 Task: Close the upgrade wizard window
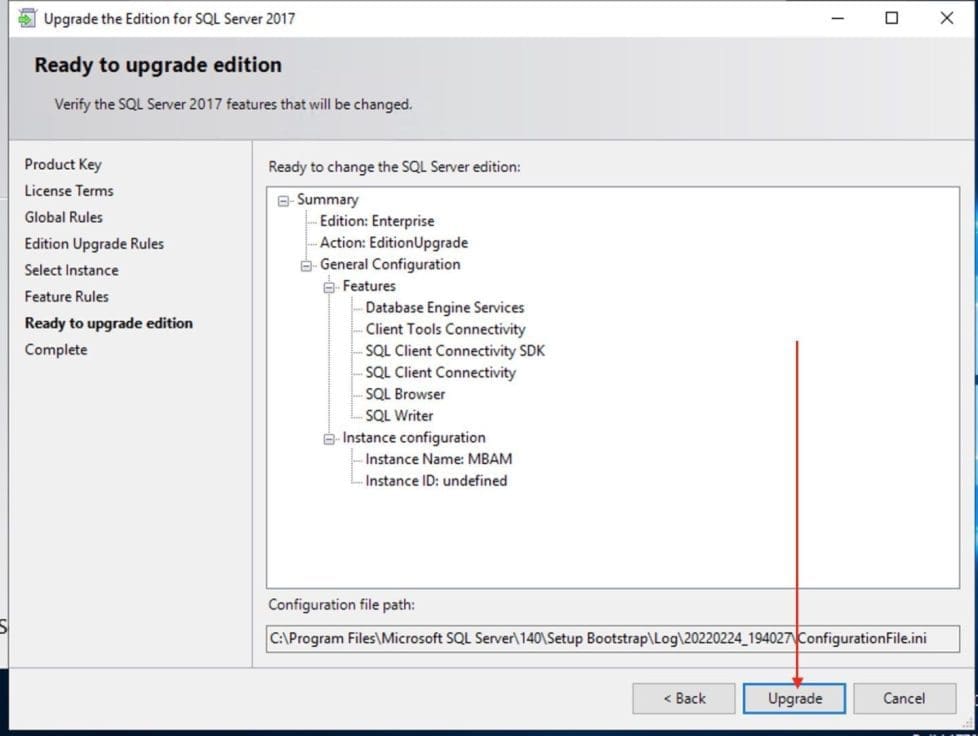tap(946, 18)
